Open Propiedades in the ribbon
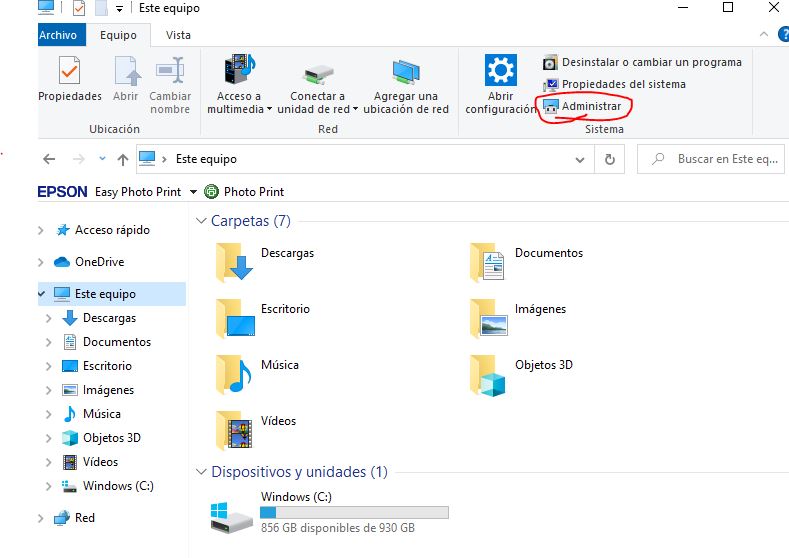 pos(69,78)
